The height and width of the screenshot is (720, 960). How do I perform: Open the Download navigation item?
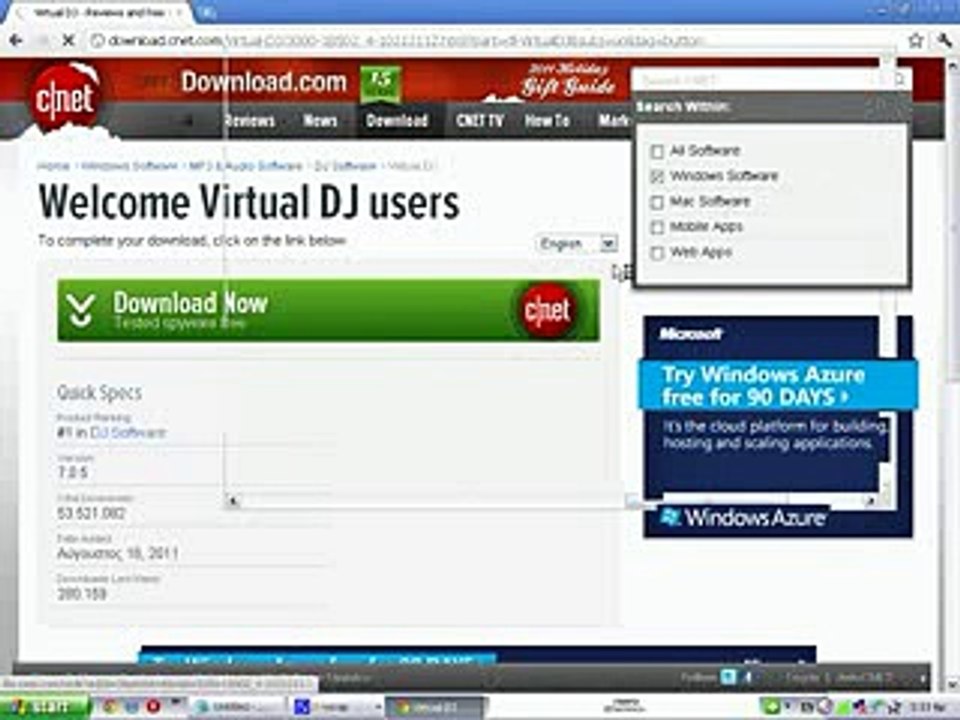tap(397, 121)
